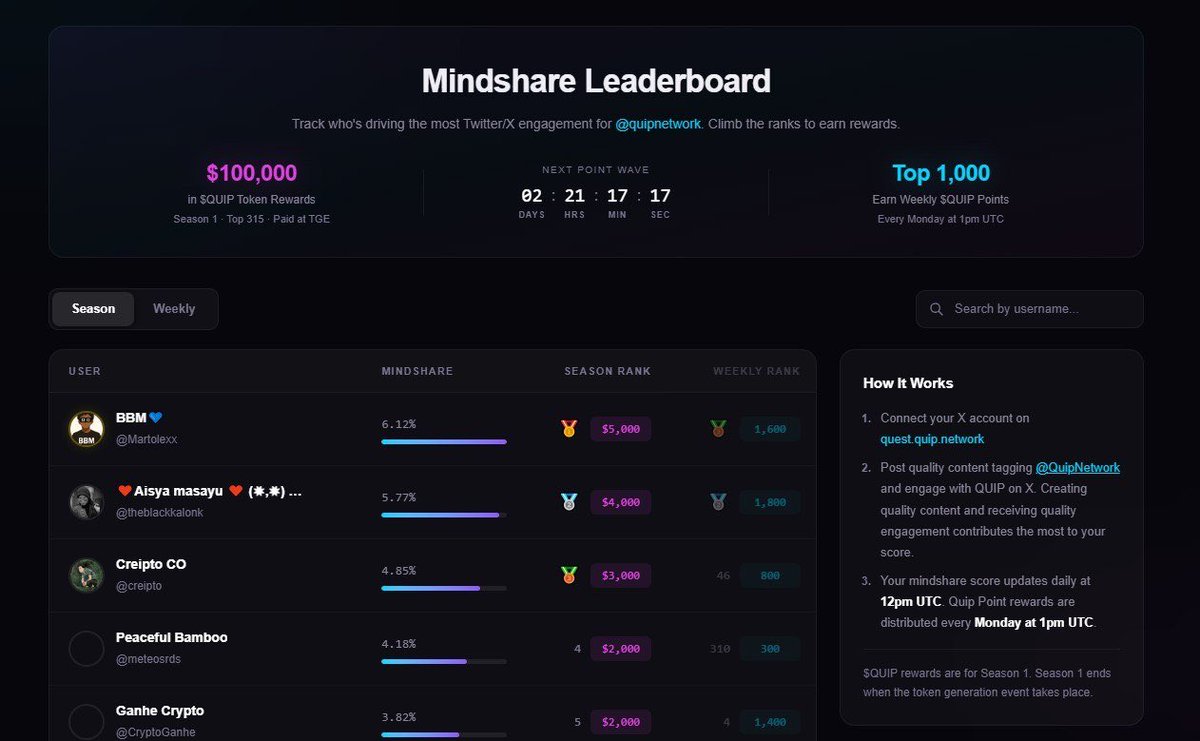This screenshot has height=741, width=1200.
Task: Click BBM's profile avatar
Action: (86, 429)
